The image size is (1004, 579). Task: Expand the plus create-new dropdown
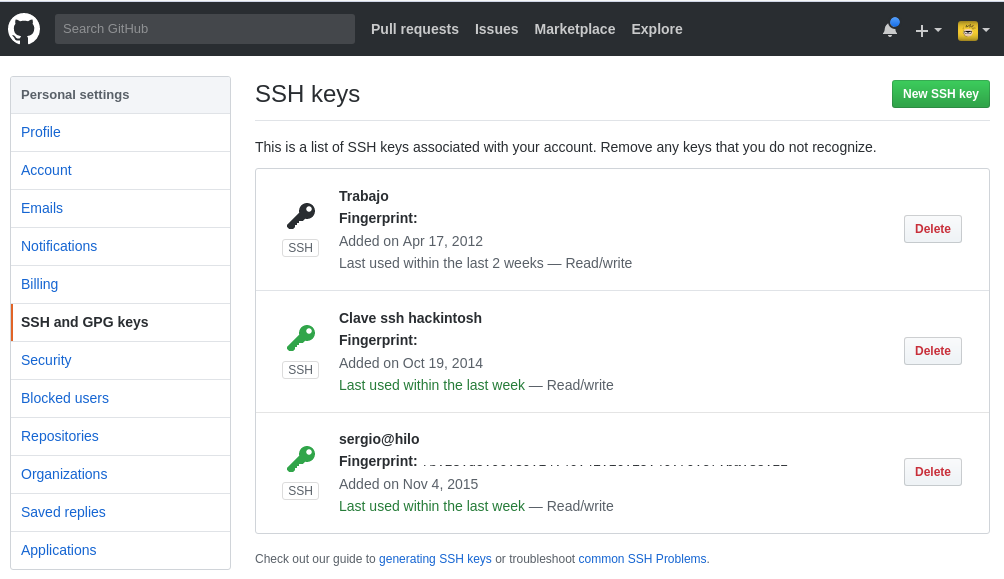[x=927, y=30]
